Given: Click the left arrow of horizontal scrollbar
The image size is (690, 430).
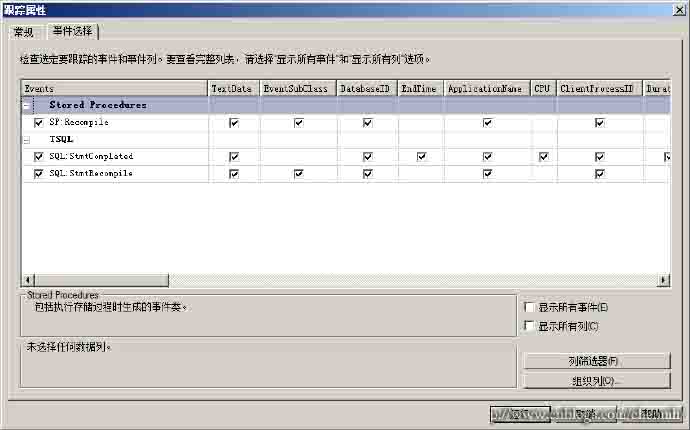Looking at the screenshot, I should click(28, 280).
